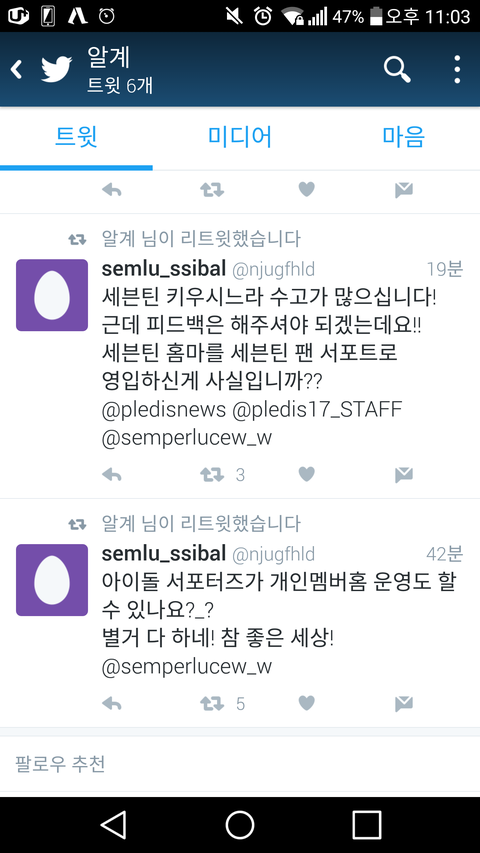Like the 19분 tweet with the heart
This screenshot has width=480, height=853.
pyautogui.click(x=307, y=474)
